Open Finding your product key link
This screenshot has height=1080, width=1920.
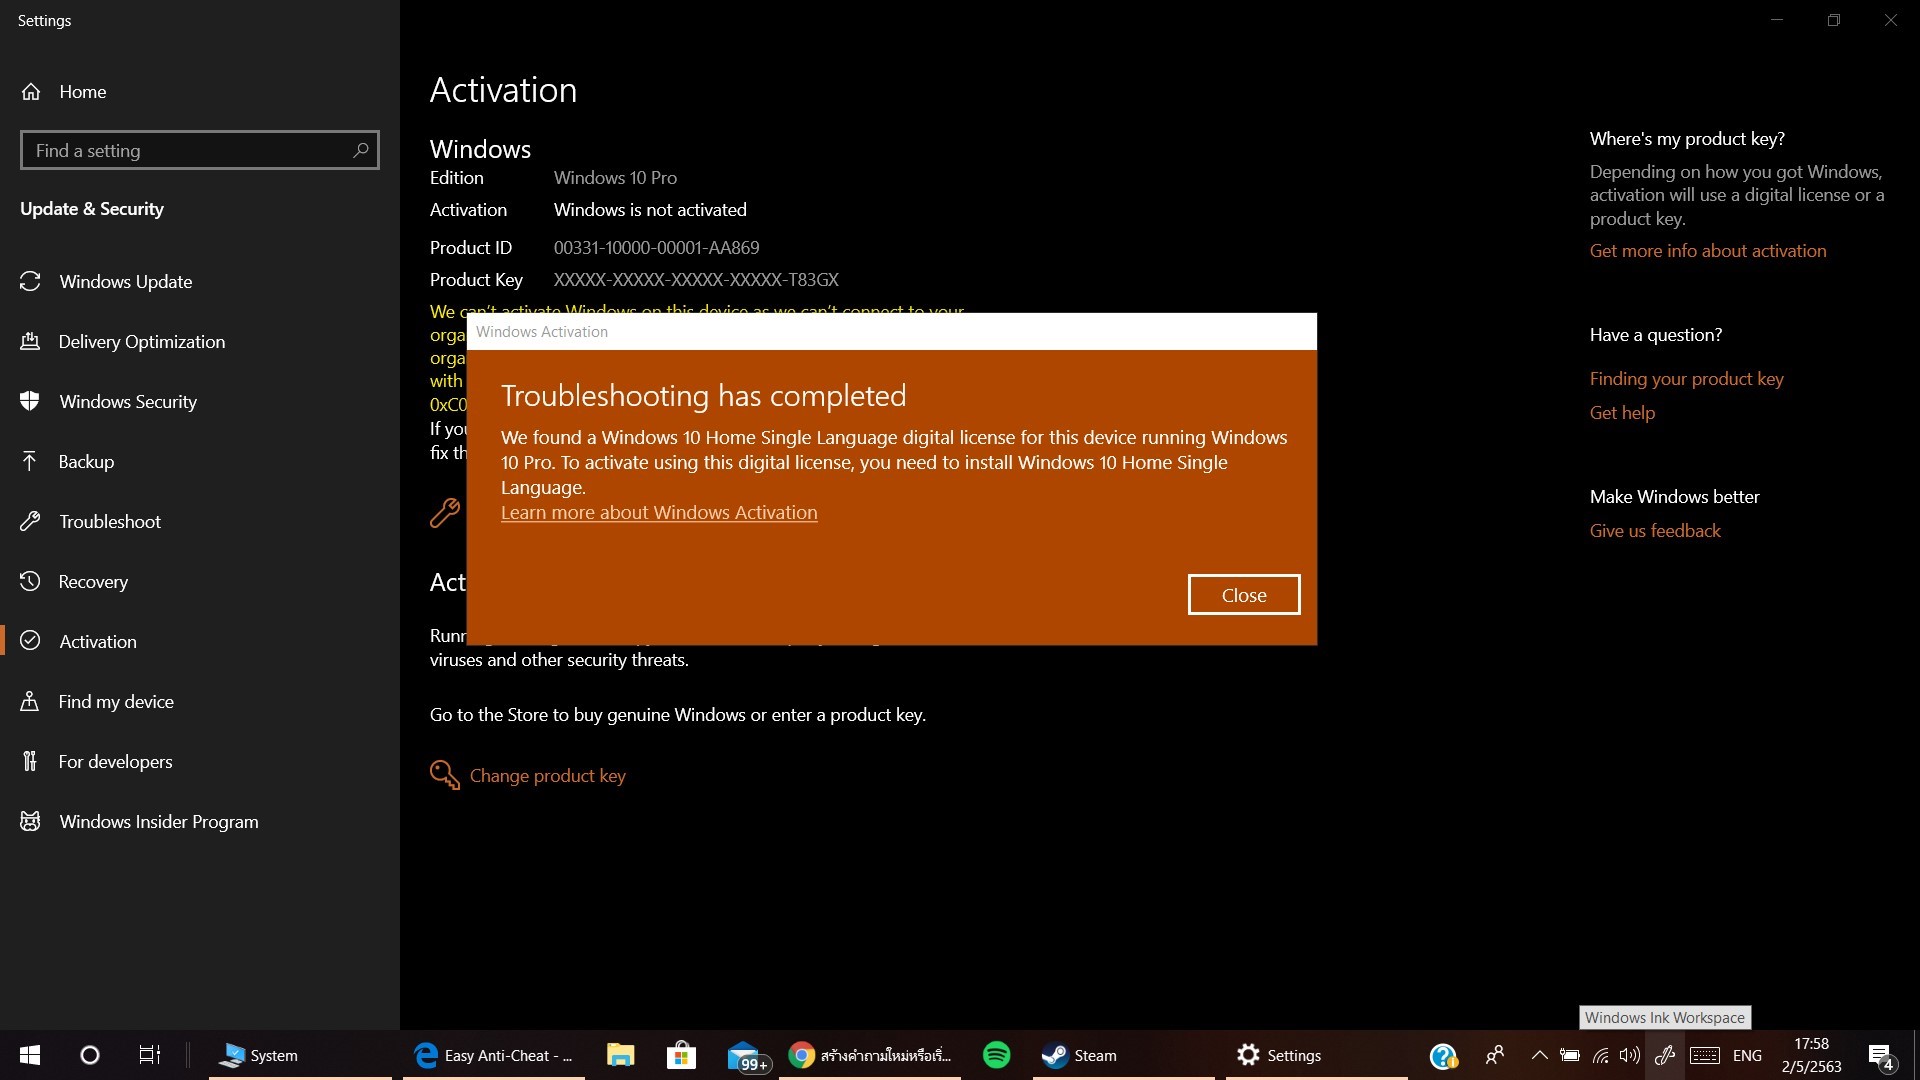tap(1687, 379)
